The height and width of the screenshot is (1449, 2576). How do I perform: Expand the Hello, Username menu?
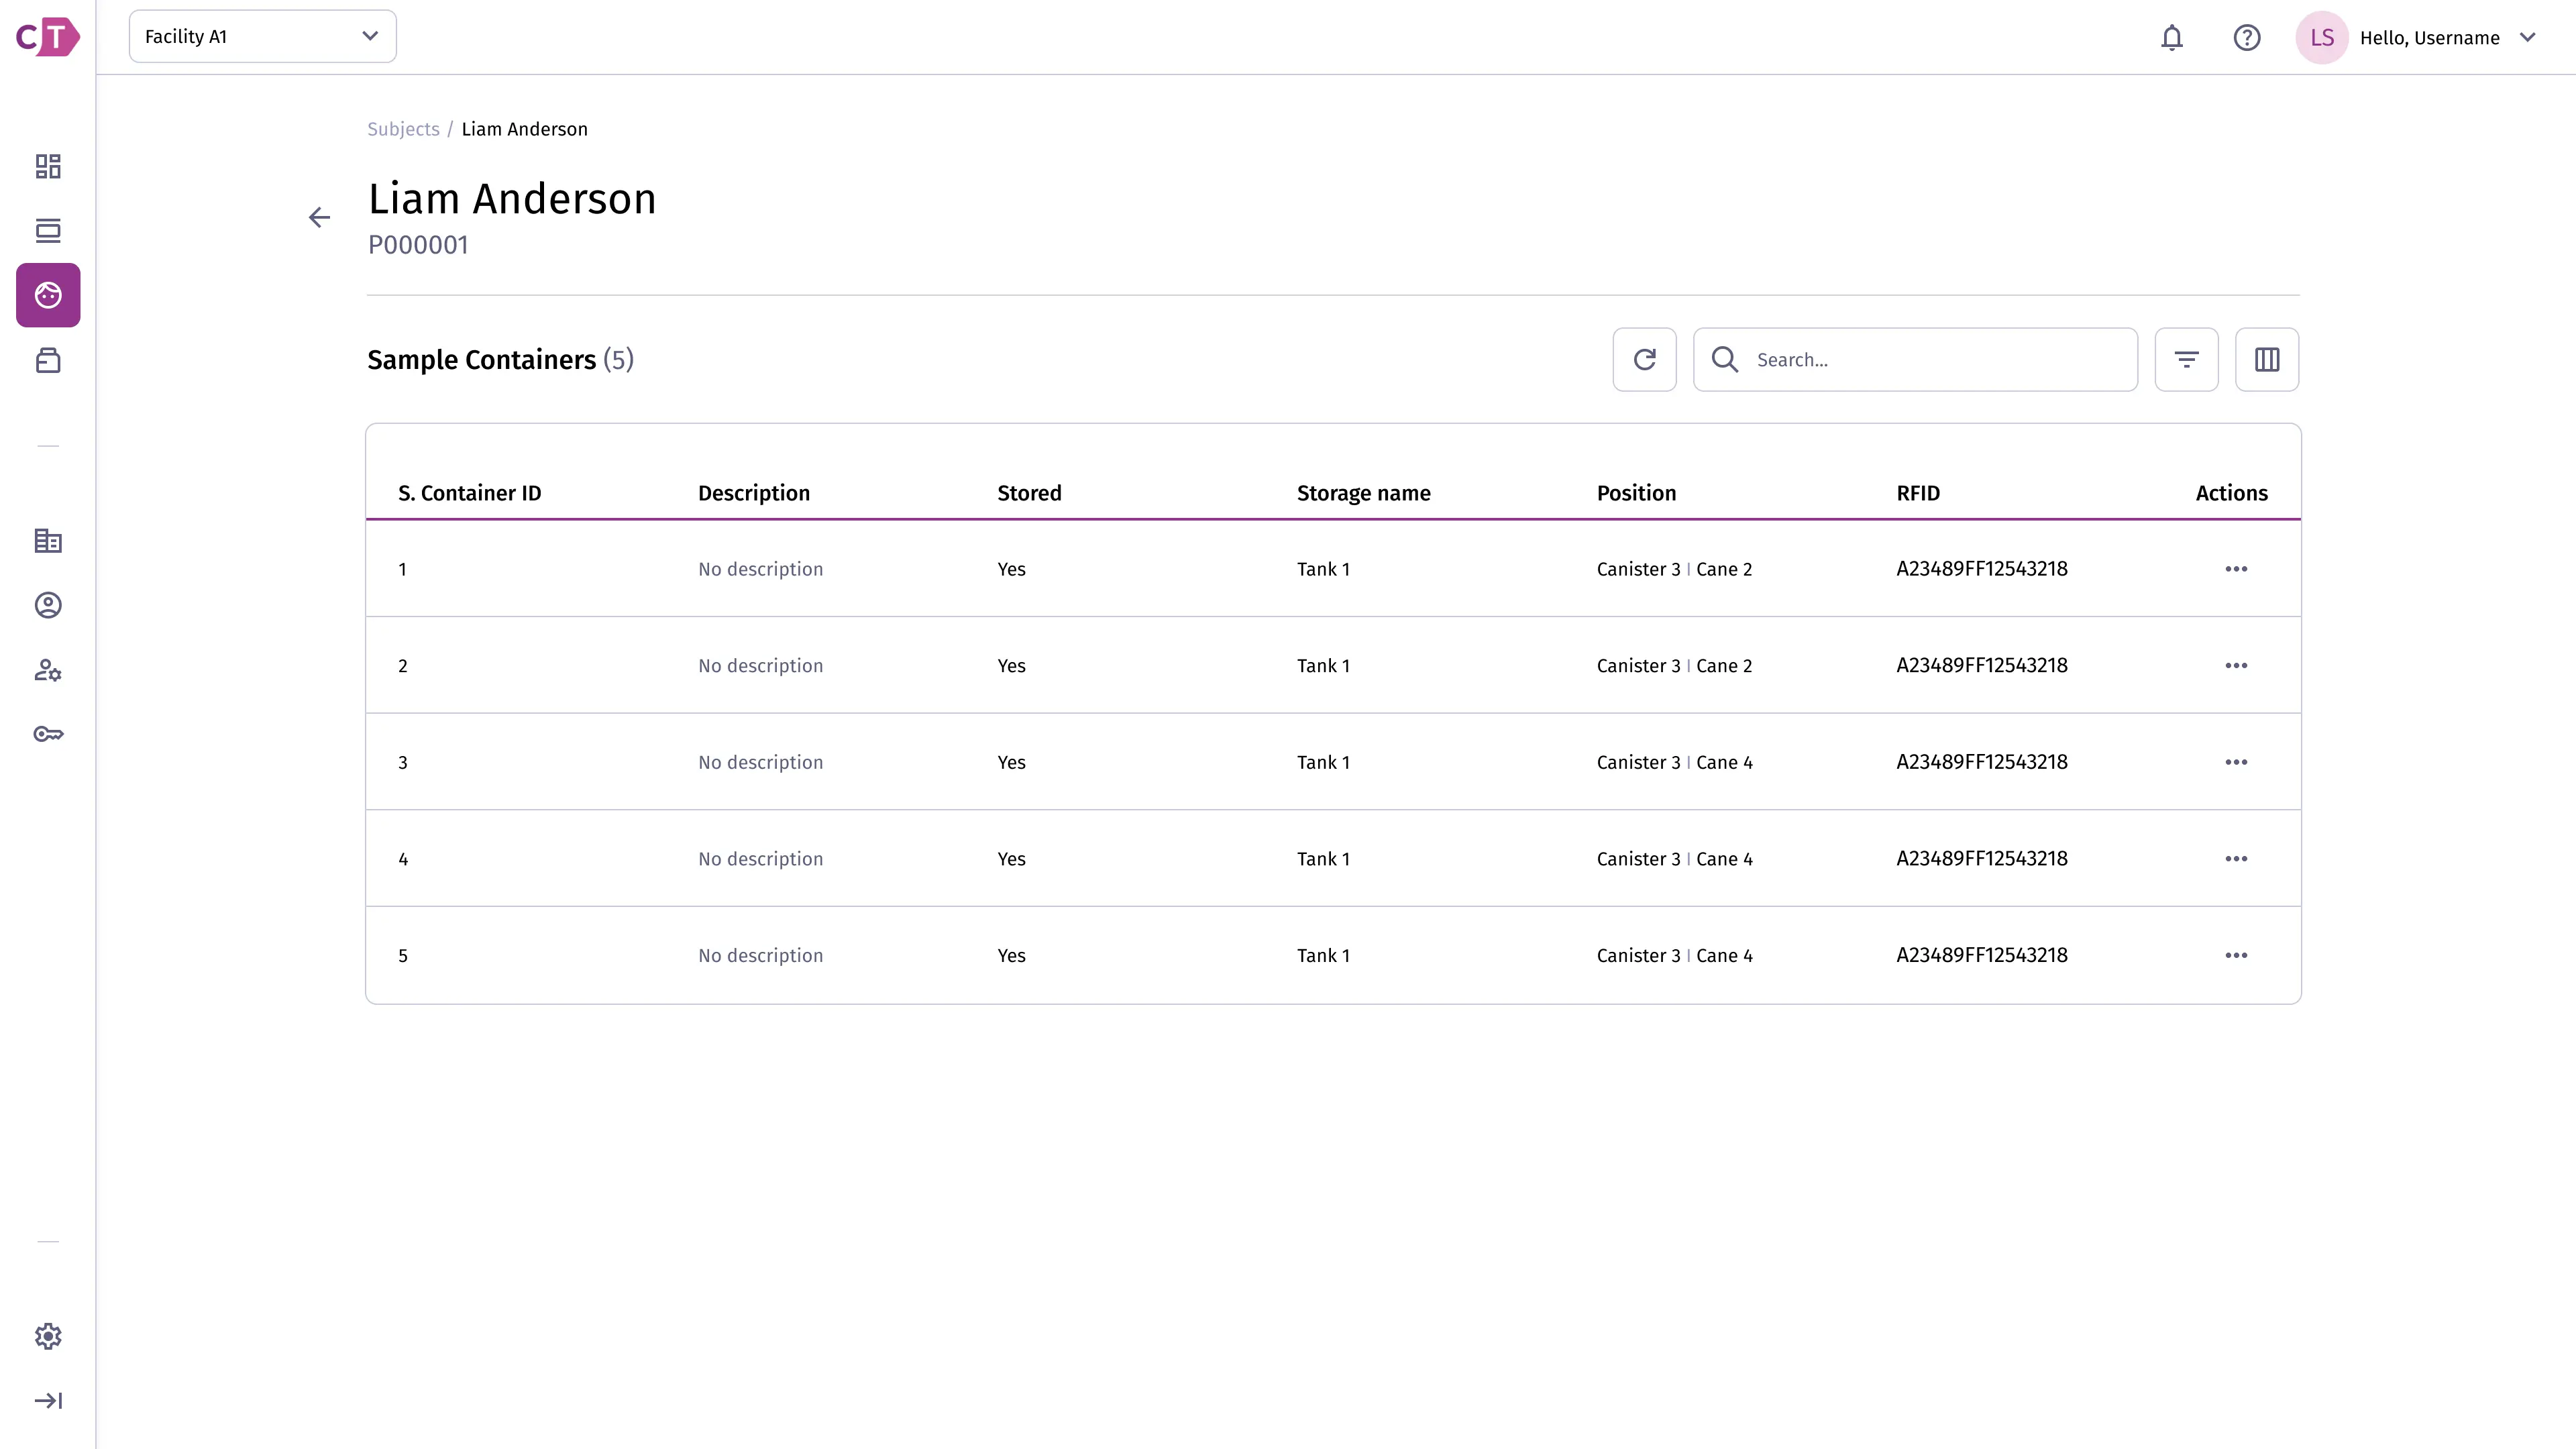pyautogui.click(x=2448, y=38)
